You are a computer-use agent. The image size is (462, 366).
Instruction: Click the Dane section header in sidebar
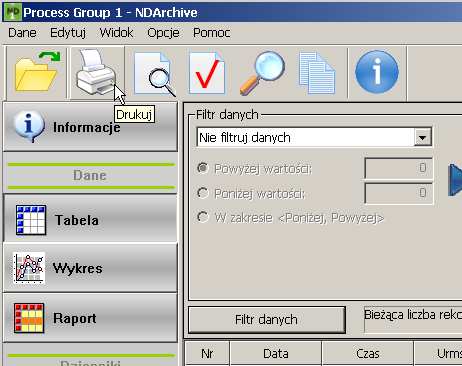point(90,175)
